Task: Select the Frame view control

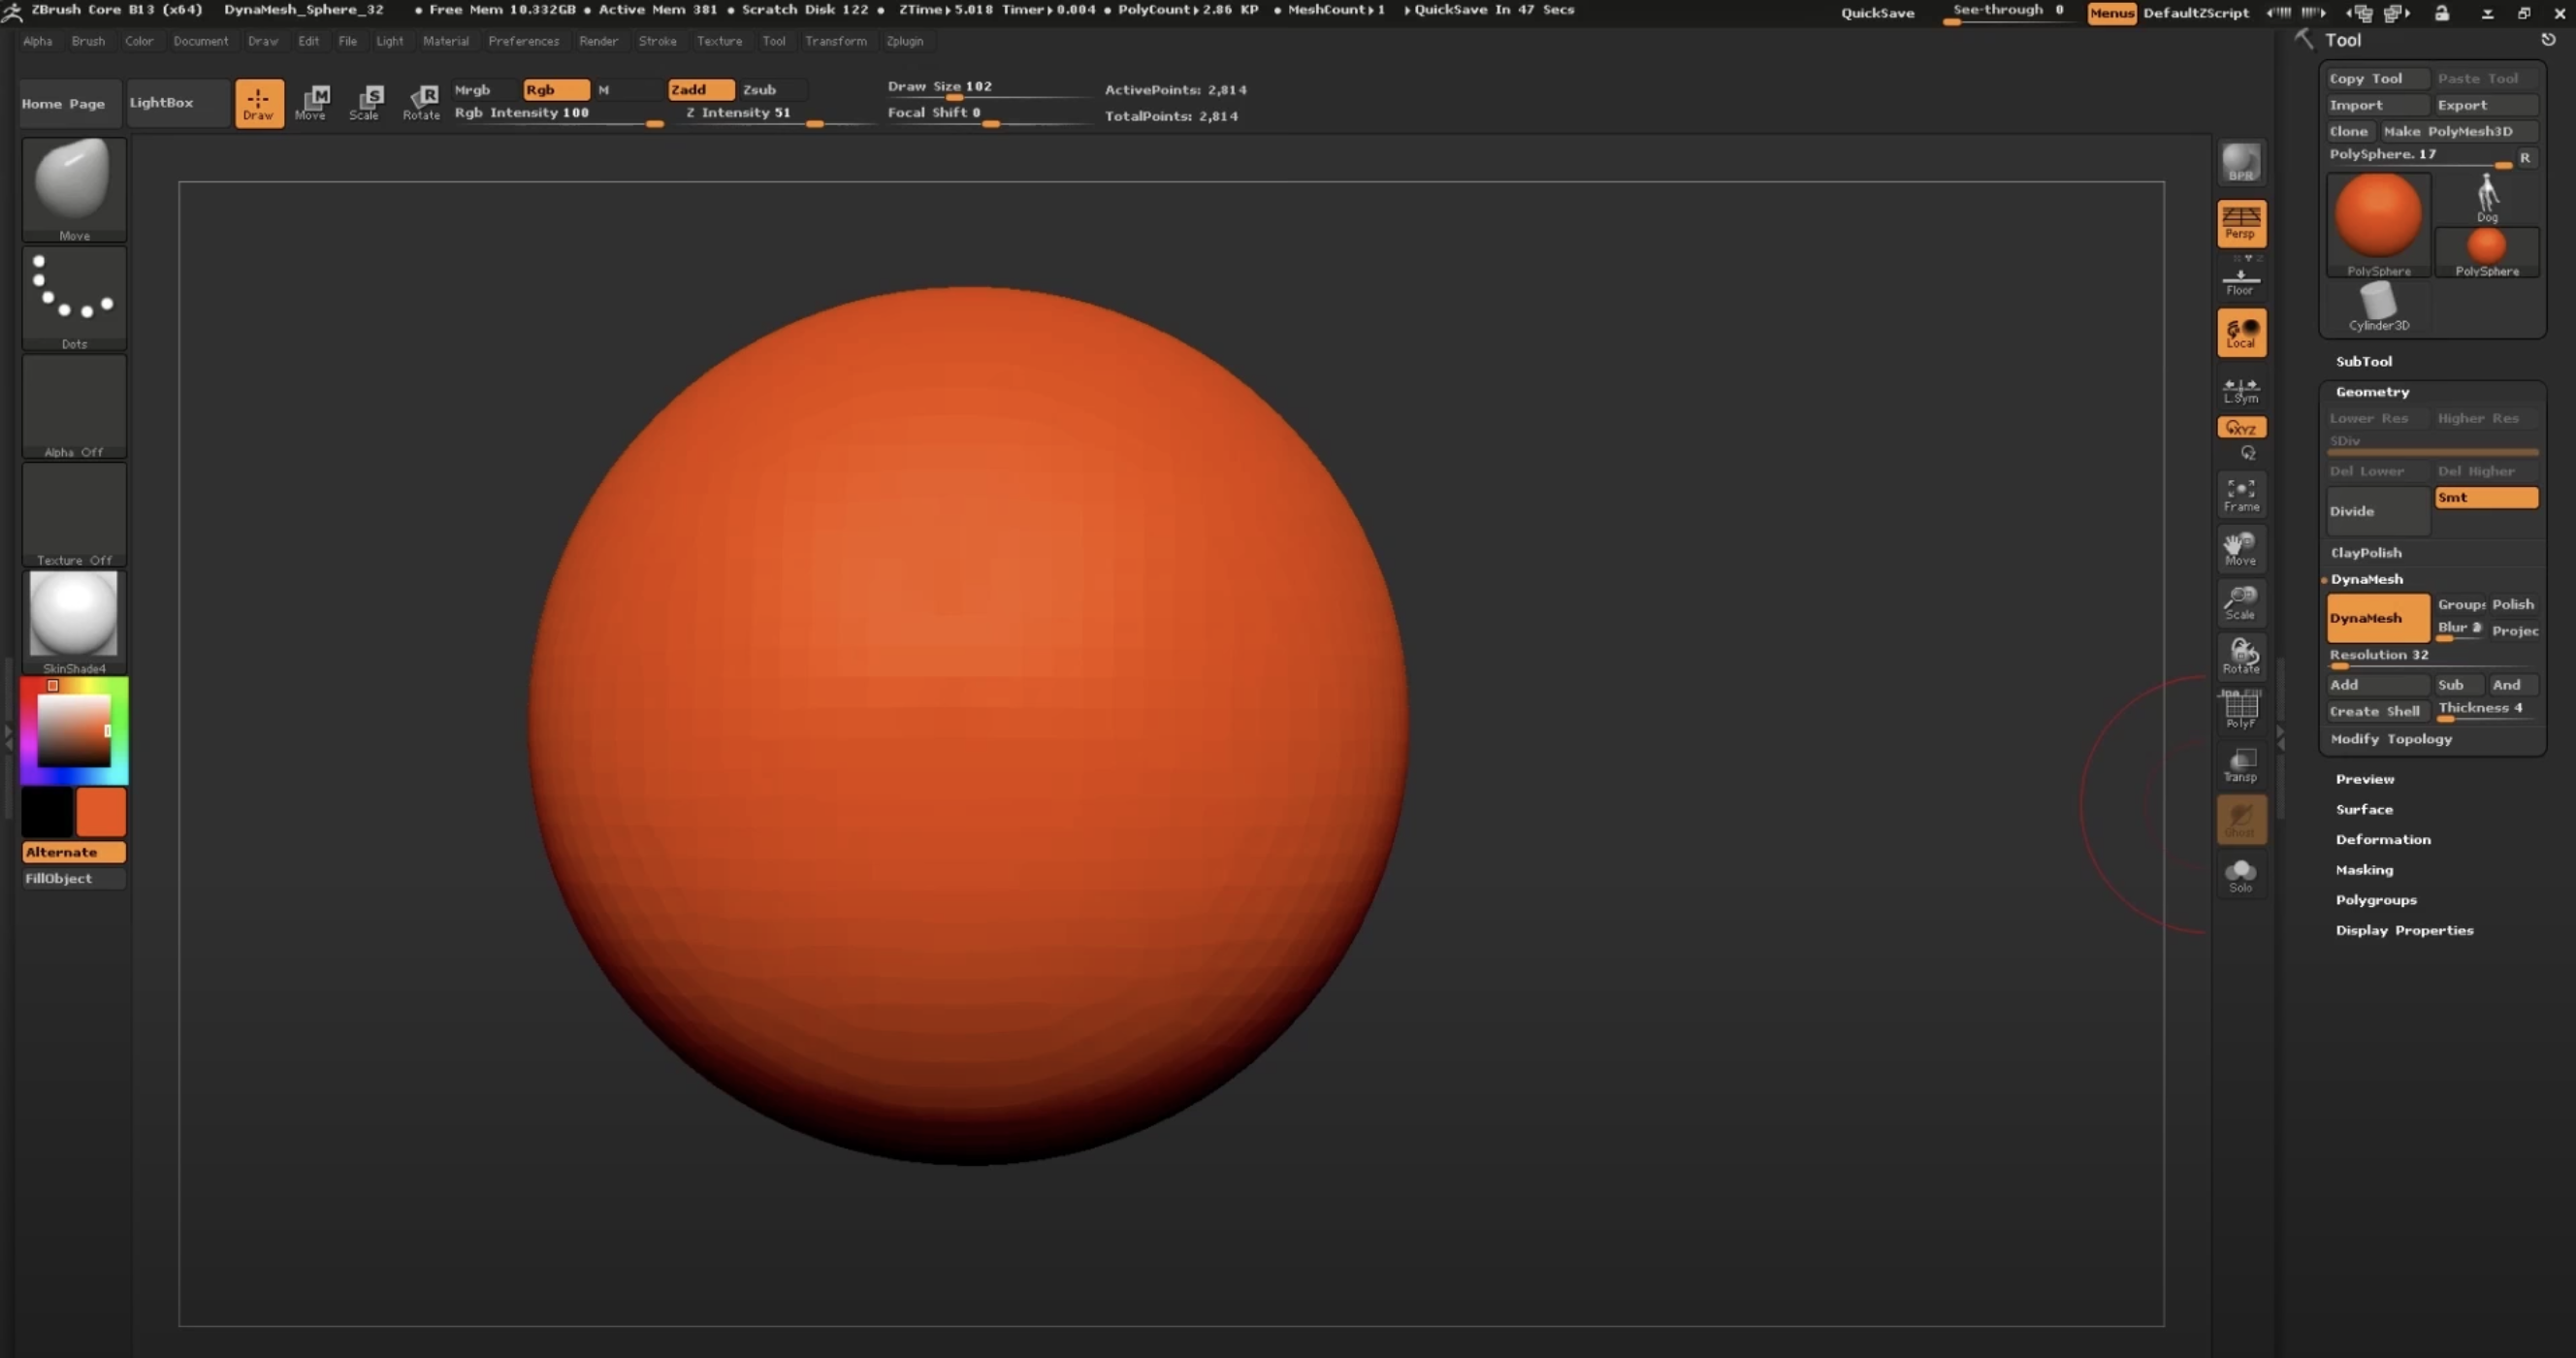Action: tap(2238, 494)
